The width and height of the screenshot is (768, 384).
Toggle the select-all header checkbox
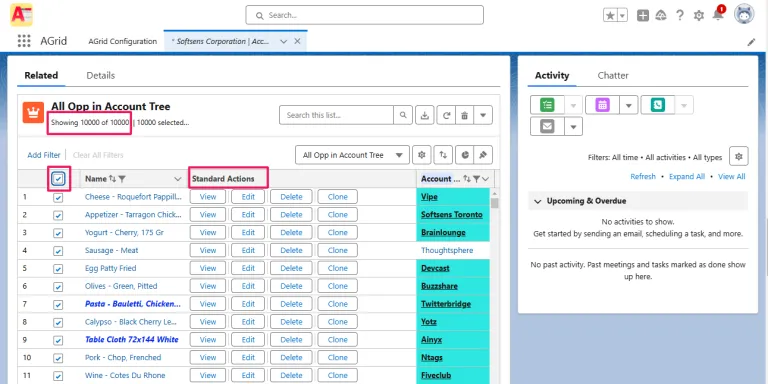[58, 179]
